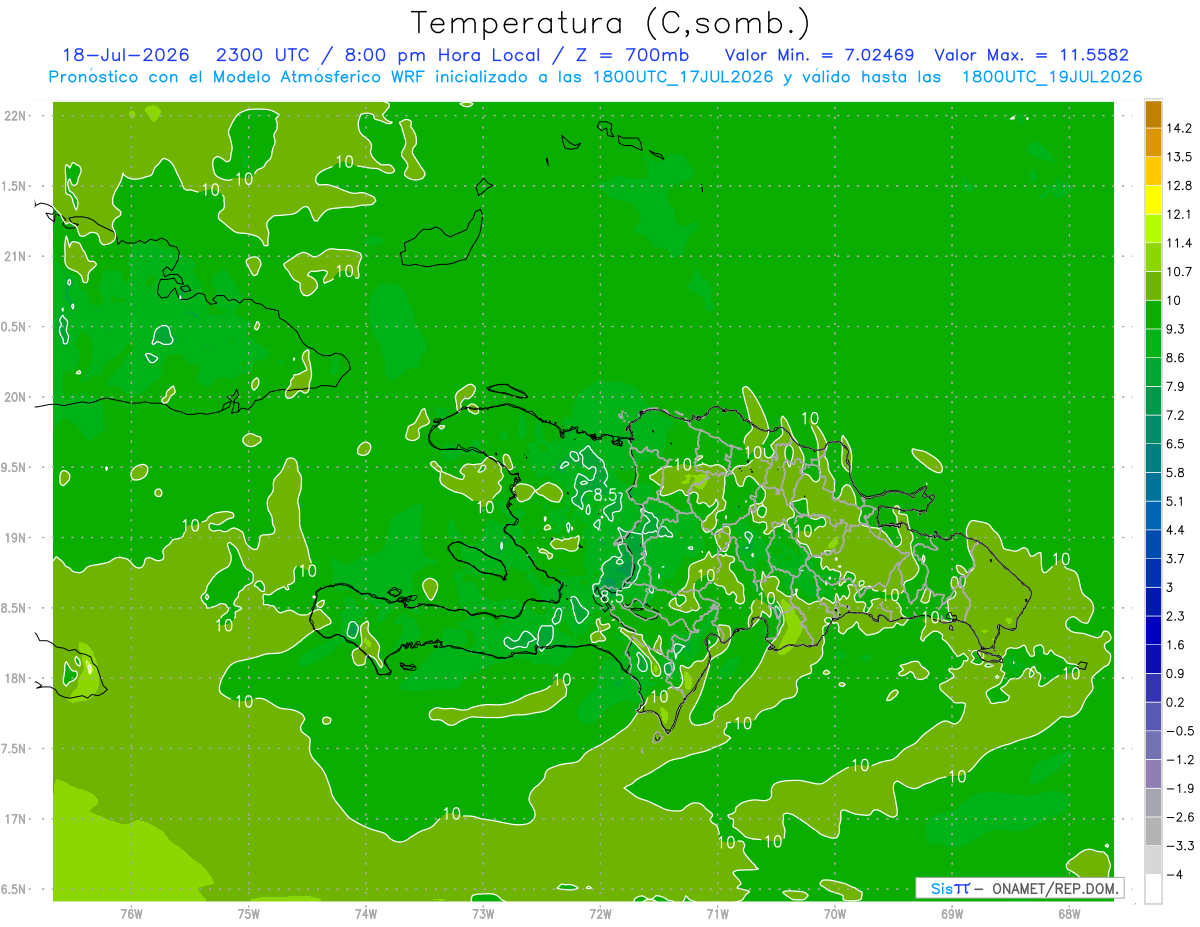1200x927 pixels.
Task: Click the "0.9" color scale label
Action: pos(1175,673)
